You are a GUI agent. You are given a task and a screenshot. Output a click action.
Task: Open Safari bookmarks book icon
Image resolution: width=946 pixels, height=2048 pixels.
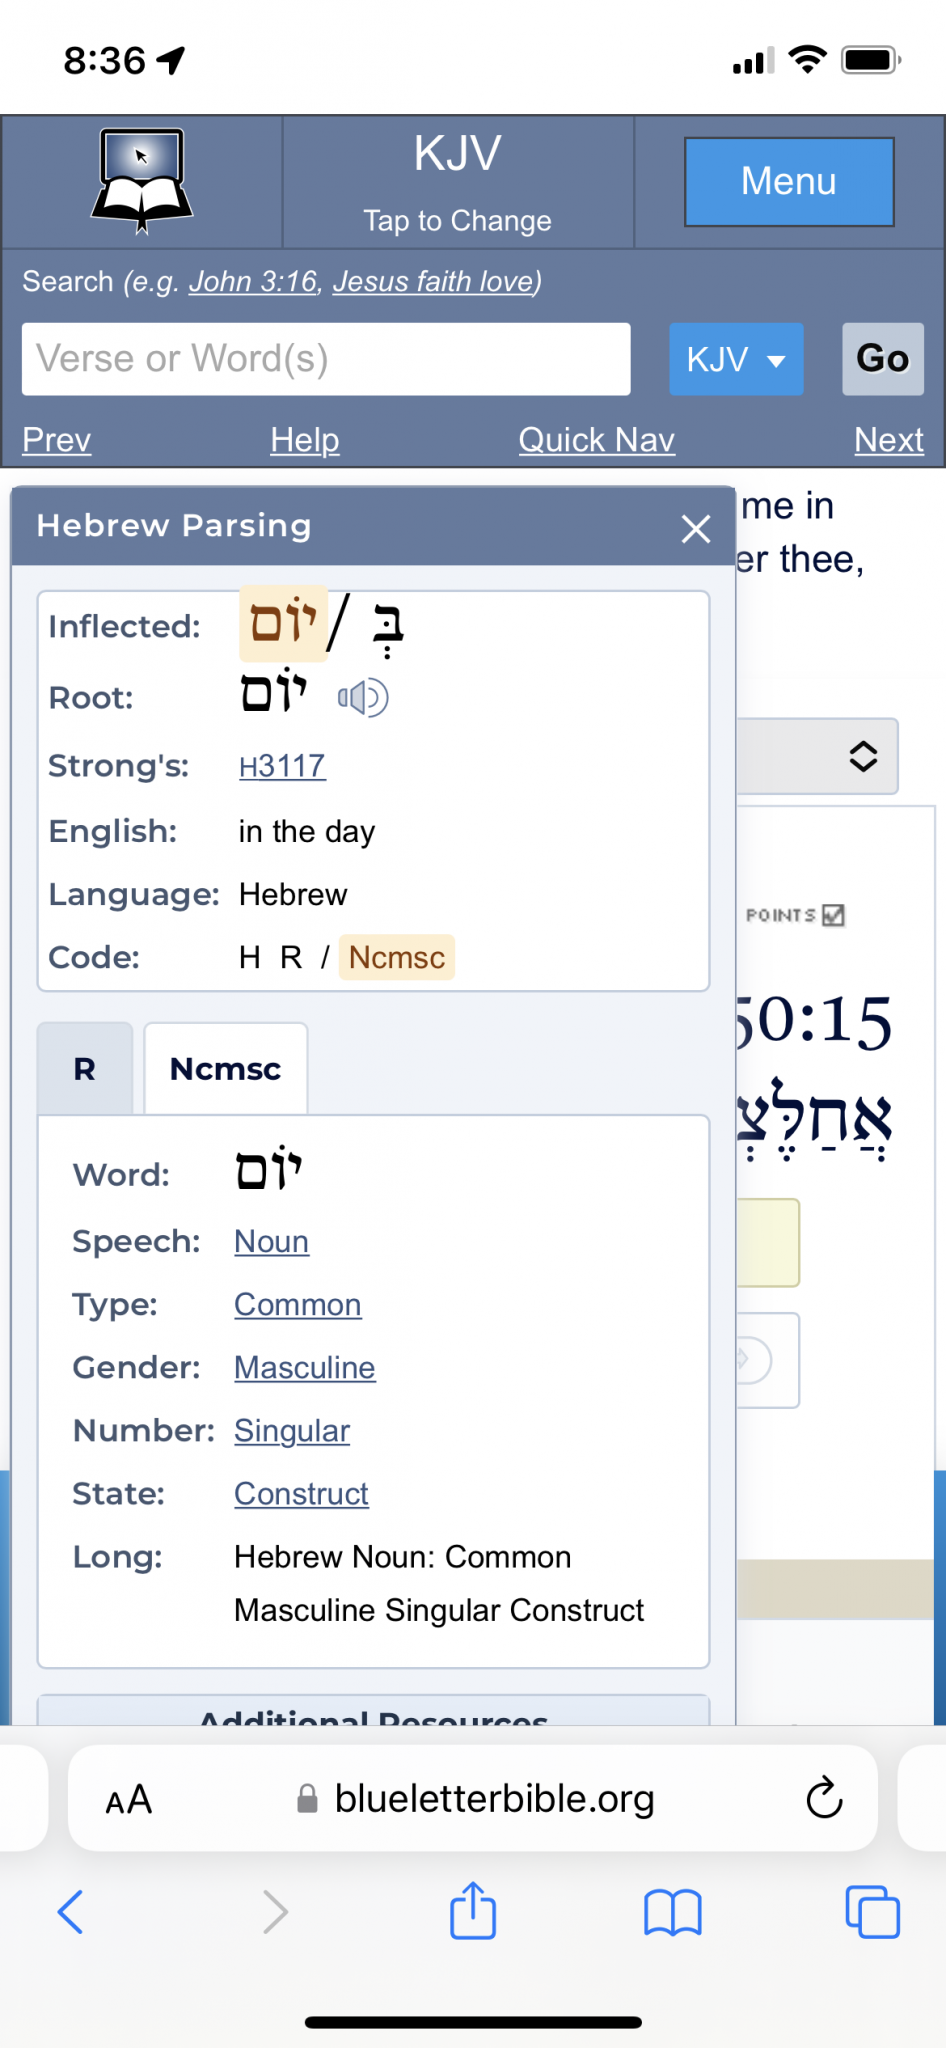pyautogui.click(x=673, y=1912)
